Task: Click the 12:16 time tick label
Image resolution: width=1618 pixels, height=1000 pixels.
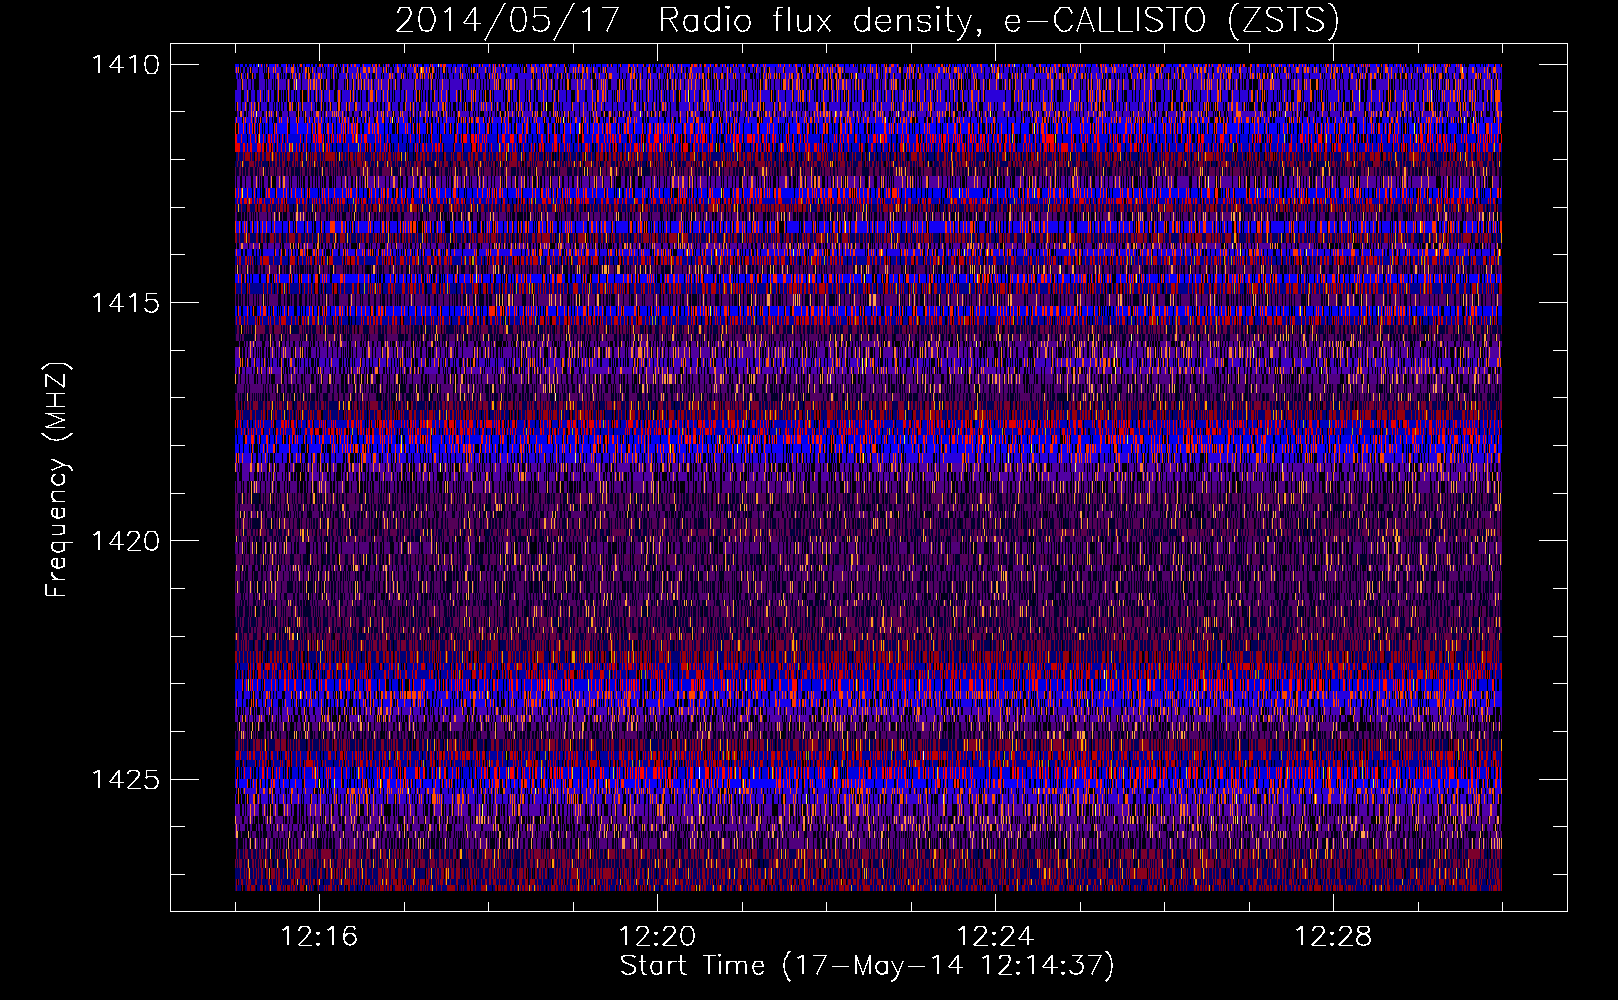Action: tap(319, 937)
